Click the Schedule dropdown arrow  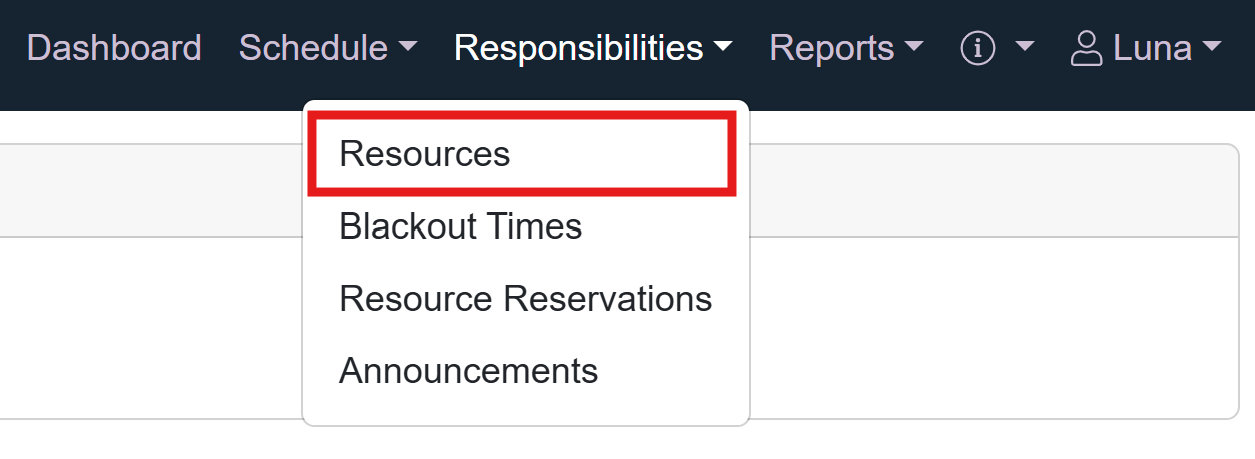click(x=408, y=48)
